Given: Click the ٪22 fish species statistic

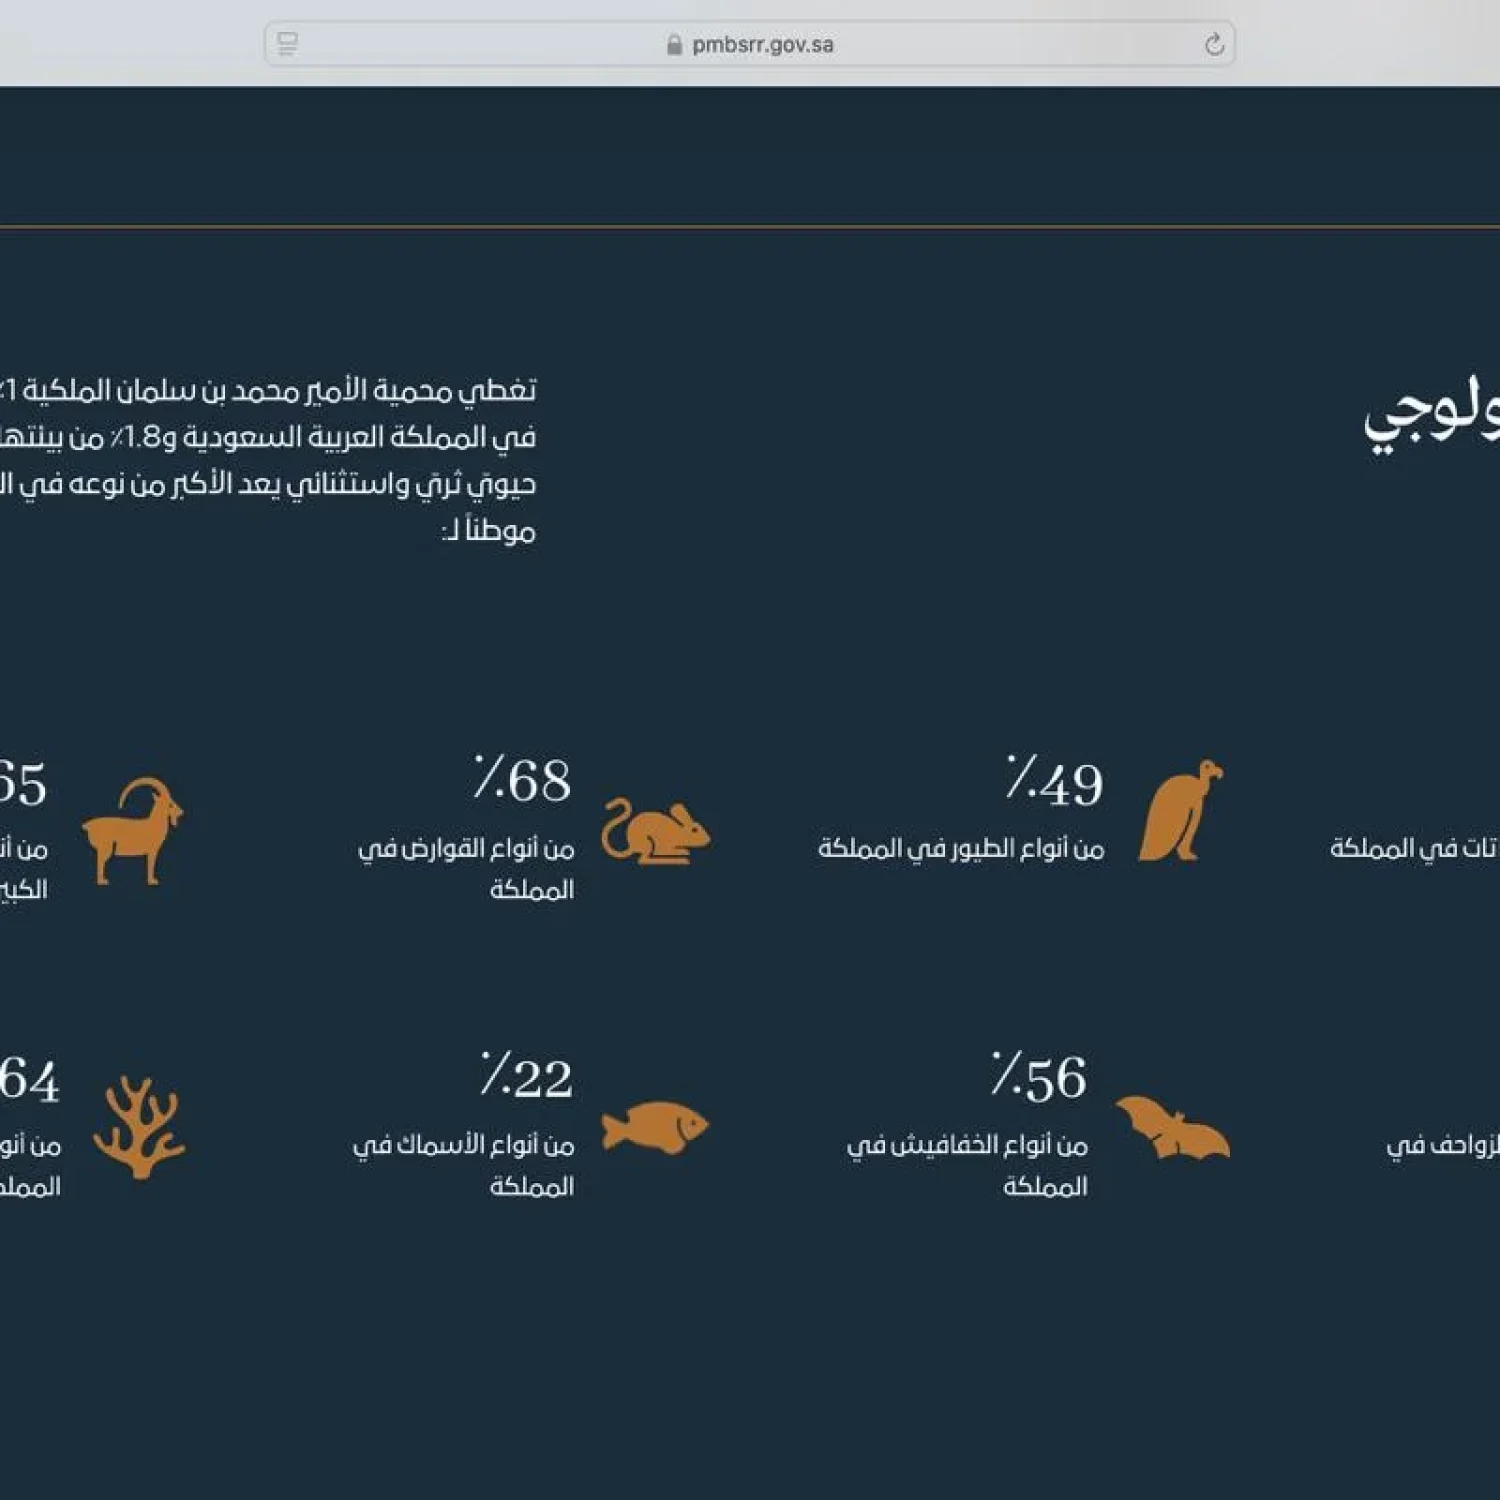Looking at the screenshot, I should pyautogui.click(x=526, y=1077).
